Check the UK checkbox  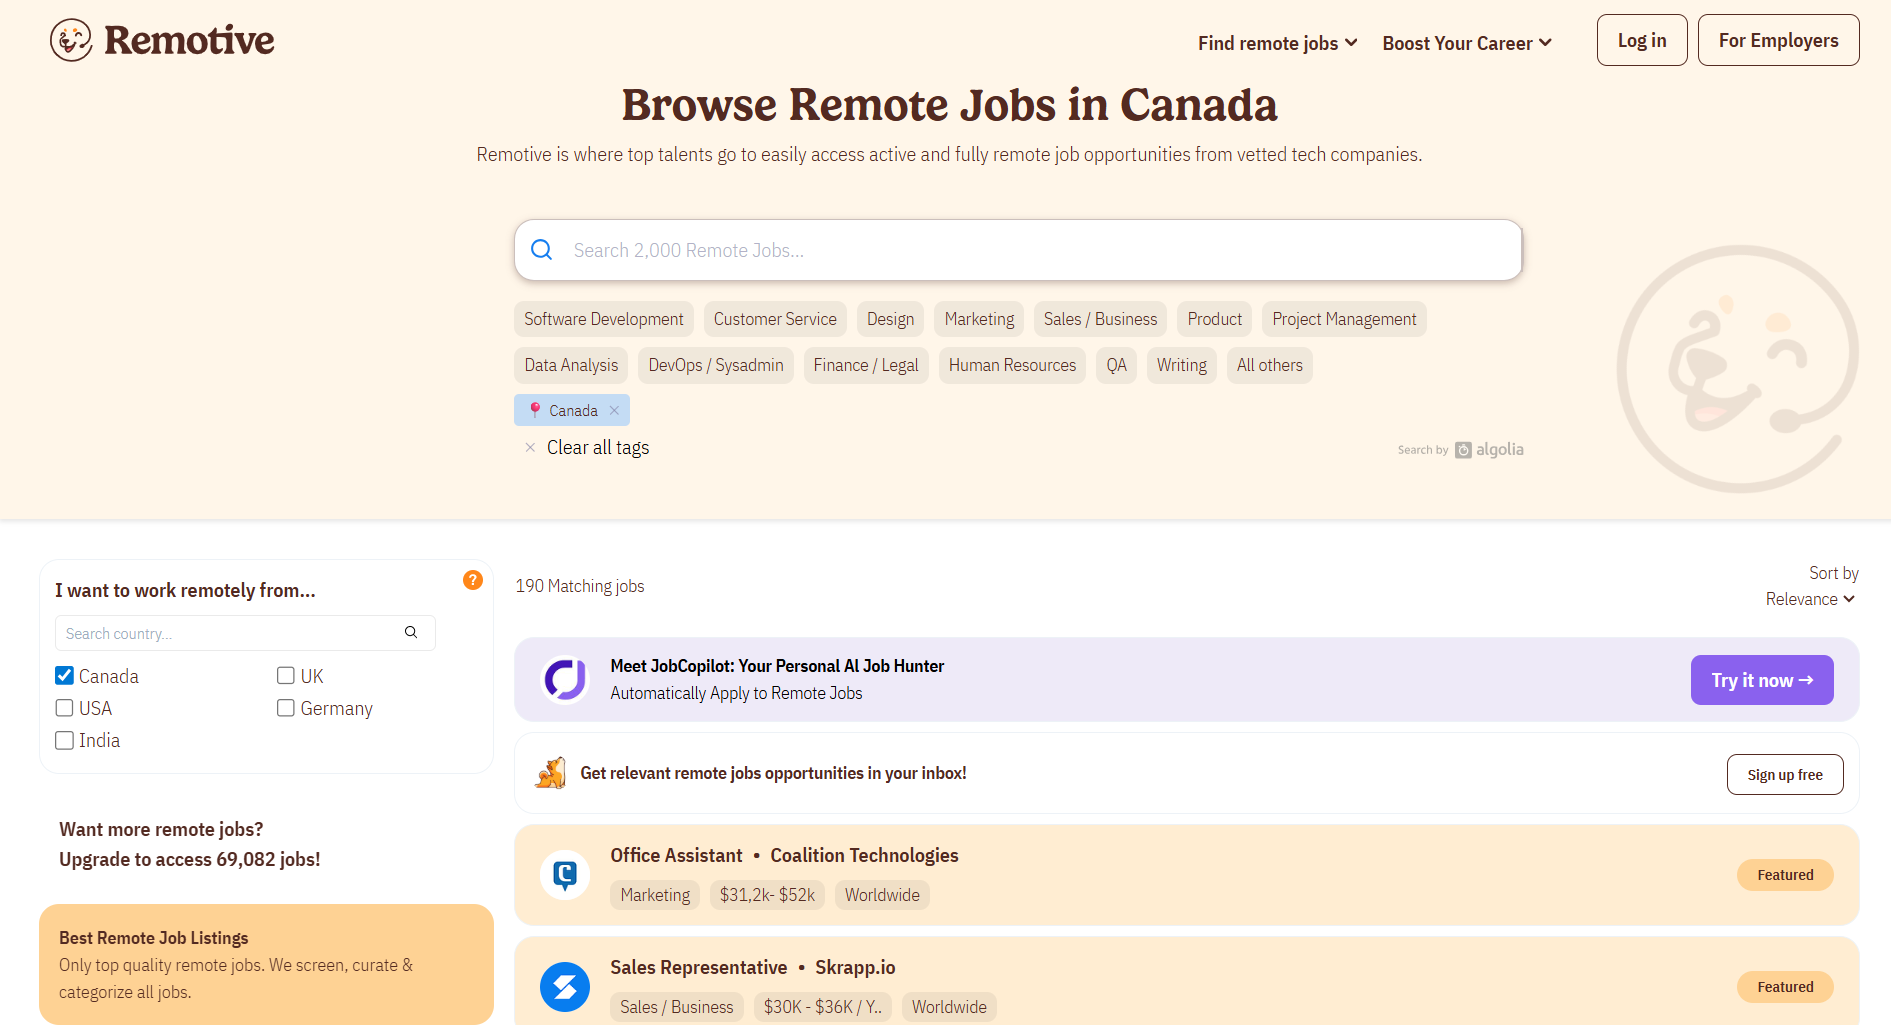(286, 676)
